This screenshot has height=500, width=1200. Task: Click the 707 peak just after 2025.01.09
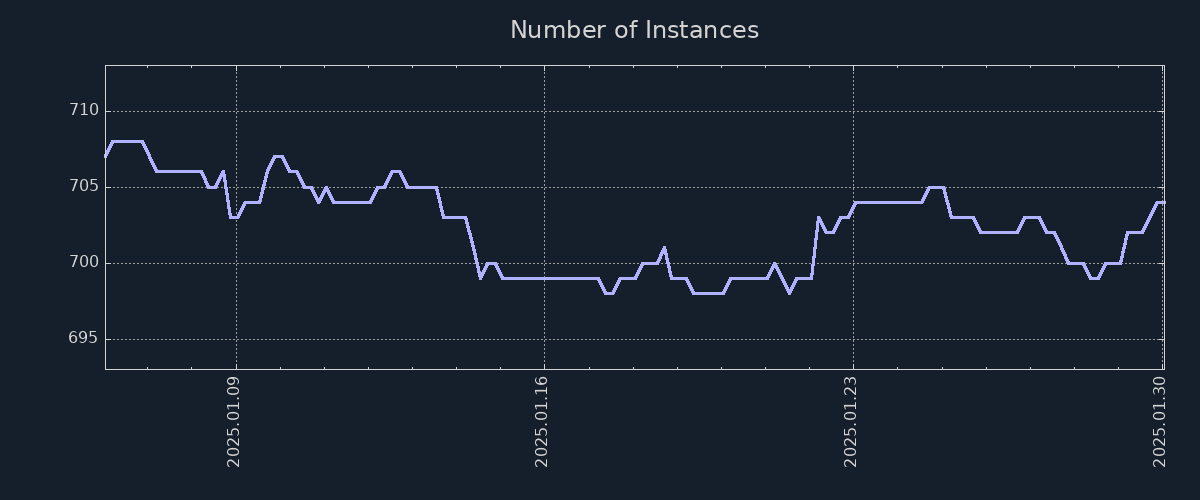point(278,156)
